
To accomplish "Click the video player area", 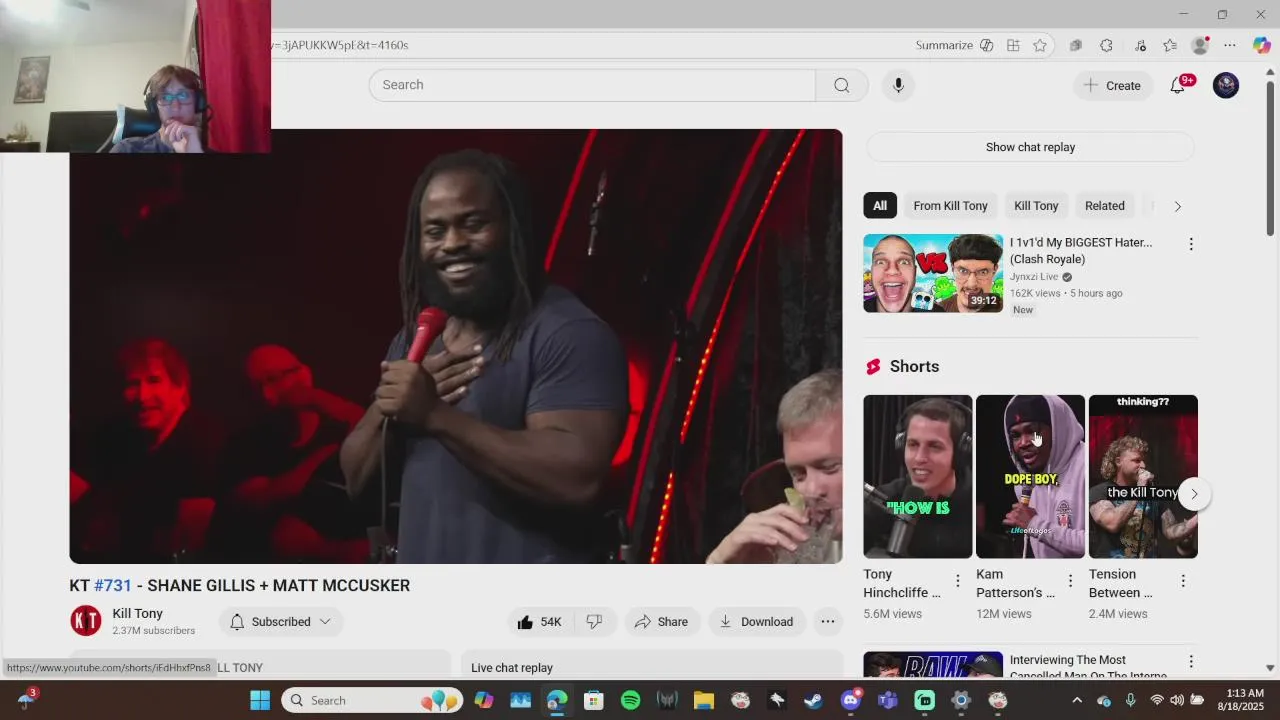I will pyautogui.click(x=456, y=346).
